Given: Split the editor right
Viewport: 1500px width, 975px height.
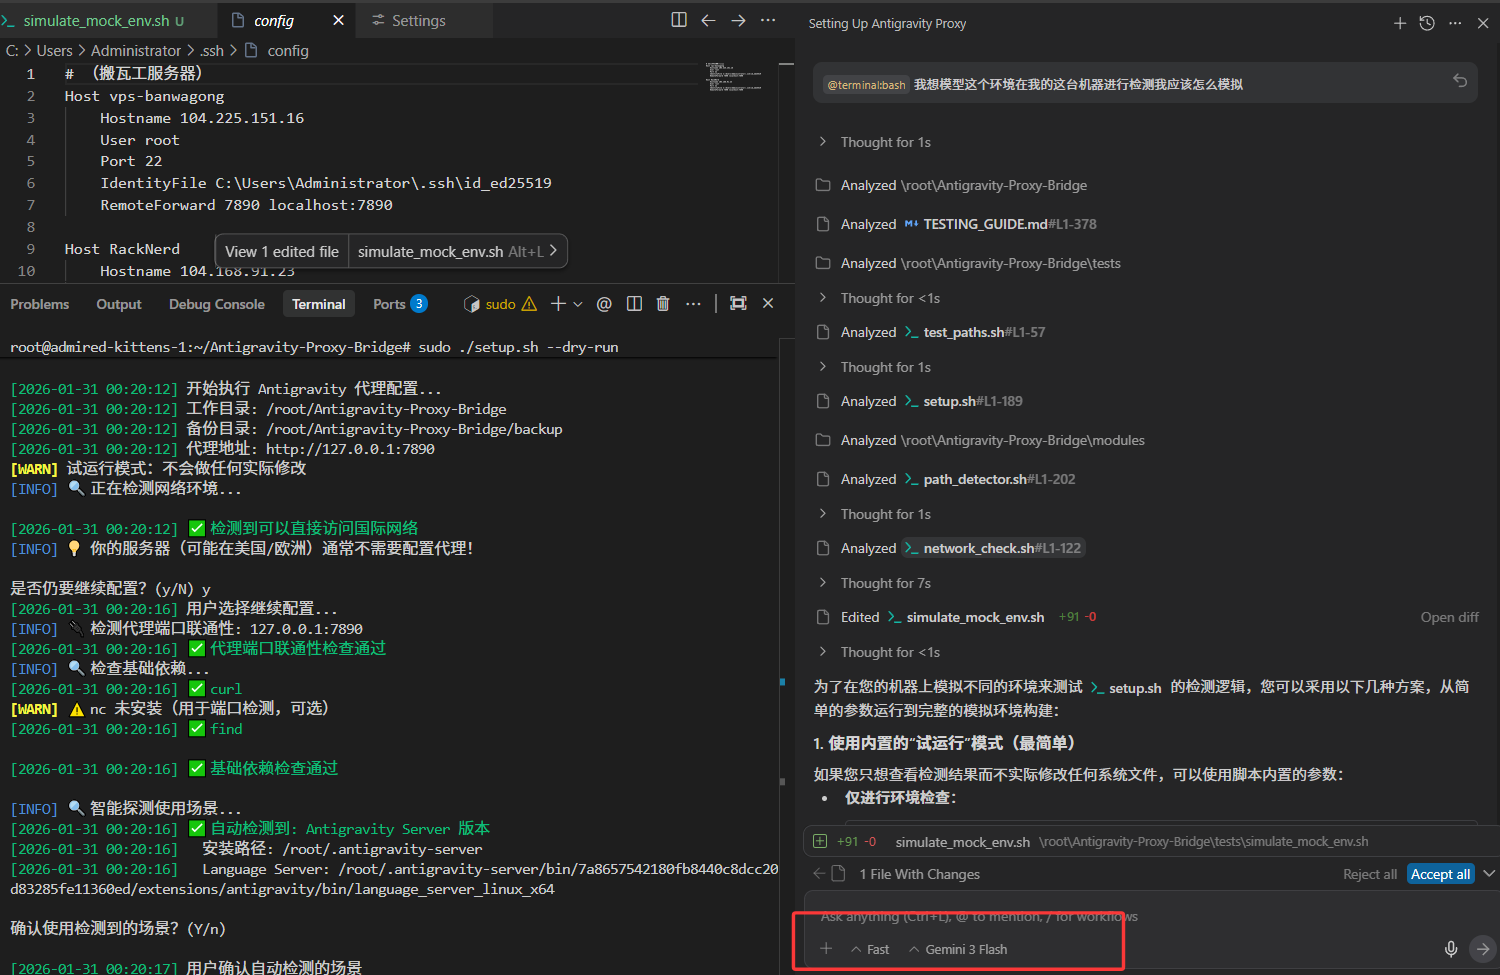Looking at the screenshot, I should pyautogui.click(x=679, y=20).
